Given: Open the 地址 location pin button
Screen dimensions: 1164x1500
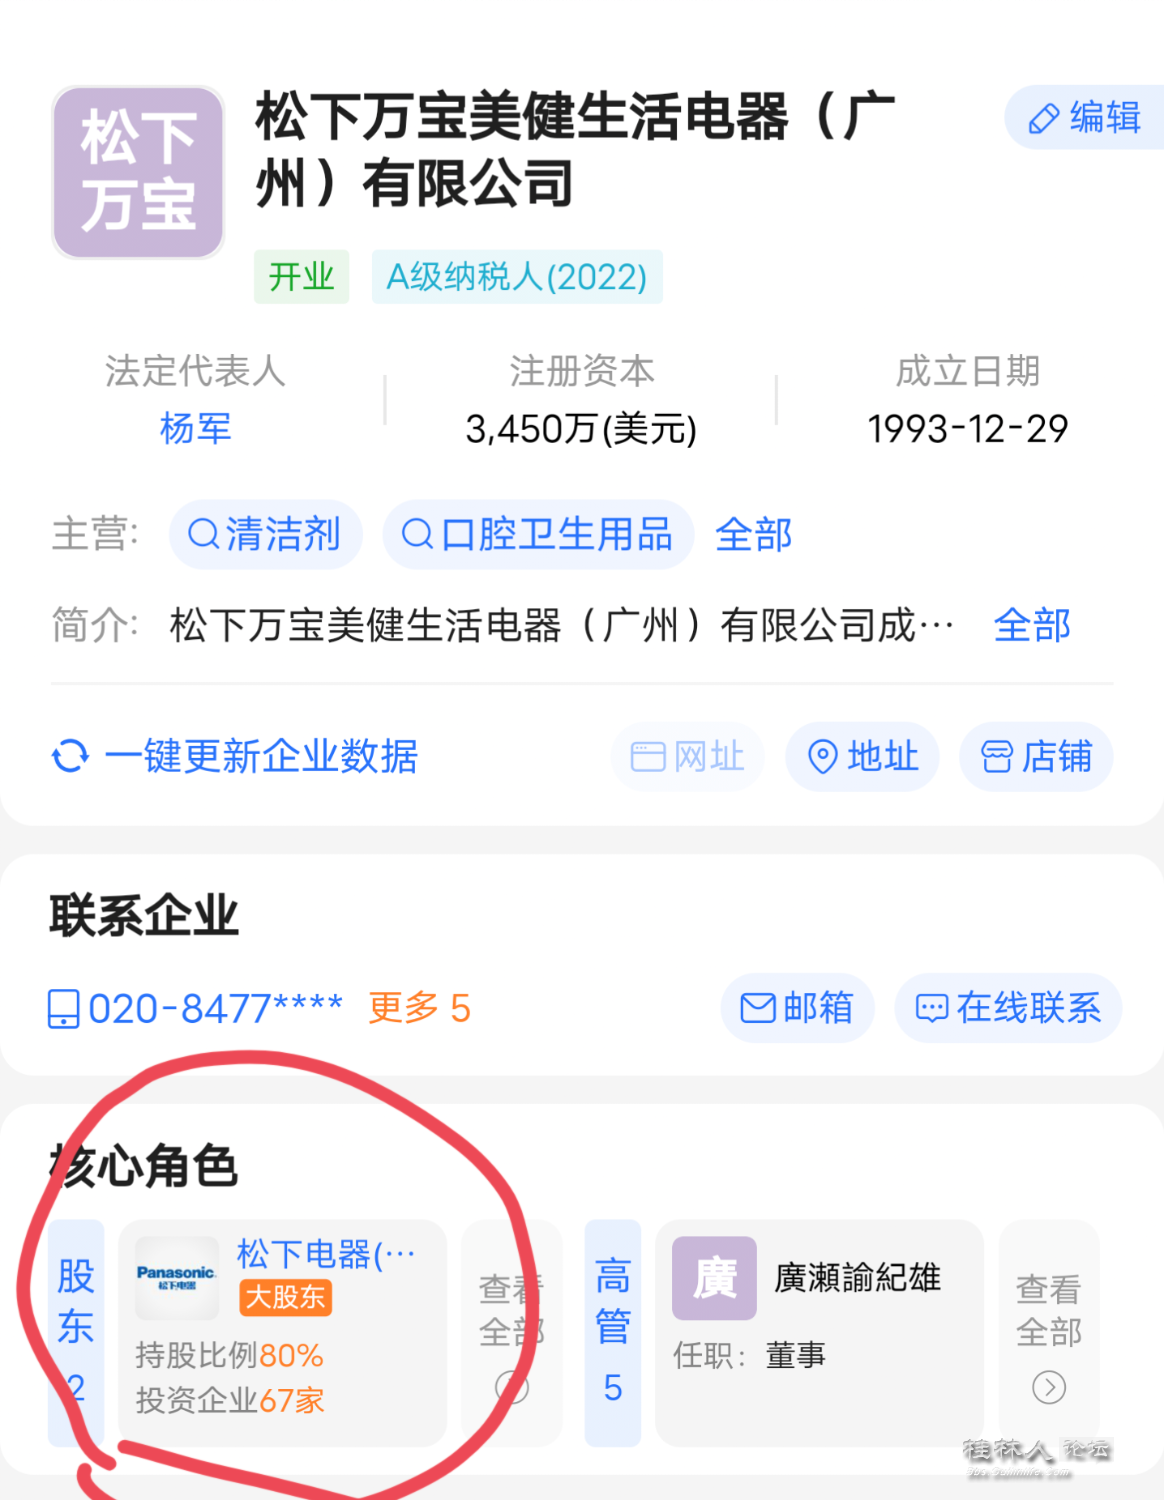Looking at the screenshot, I should tap(862, 756).
